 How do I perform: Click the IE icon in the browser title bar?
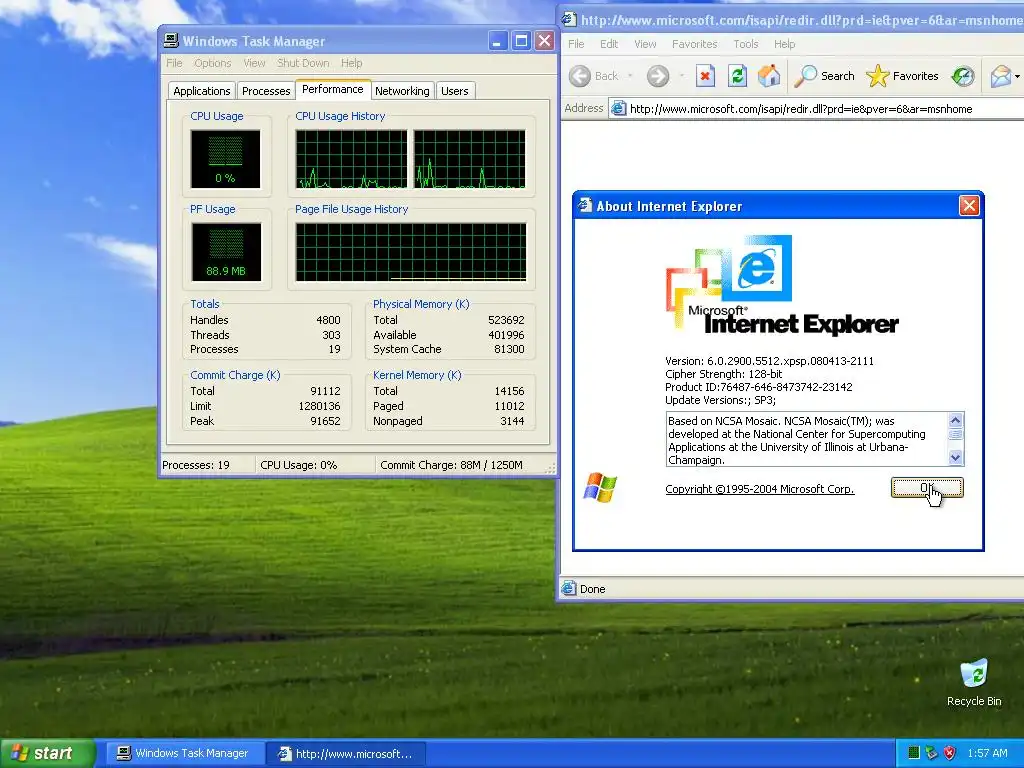click(x=569, y=20)
